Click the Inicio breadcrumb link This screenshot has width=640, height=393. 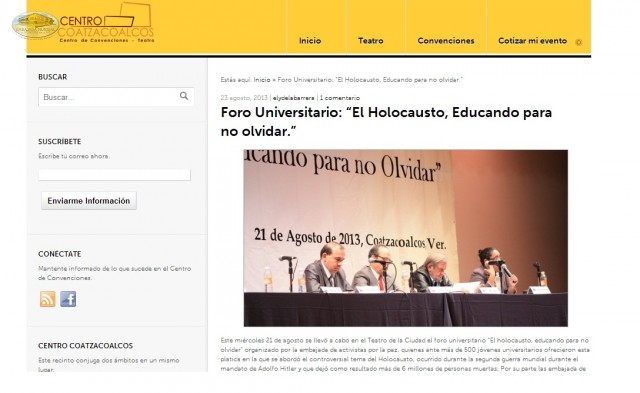(262, 80)
